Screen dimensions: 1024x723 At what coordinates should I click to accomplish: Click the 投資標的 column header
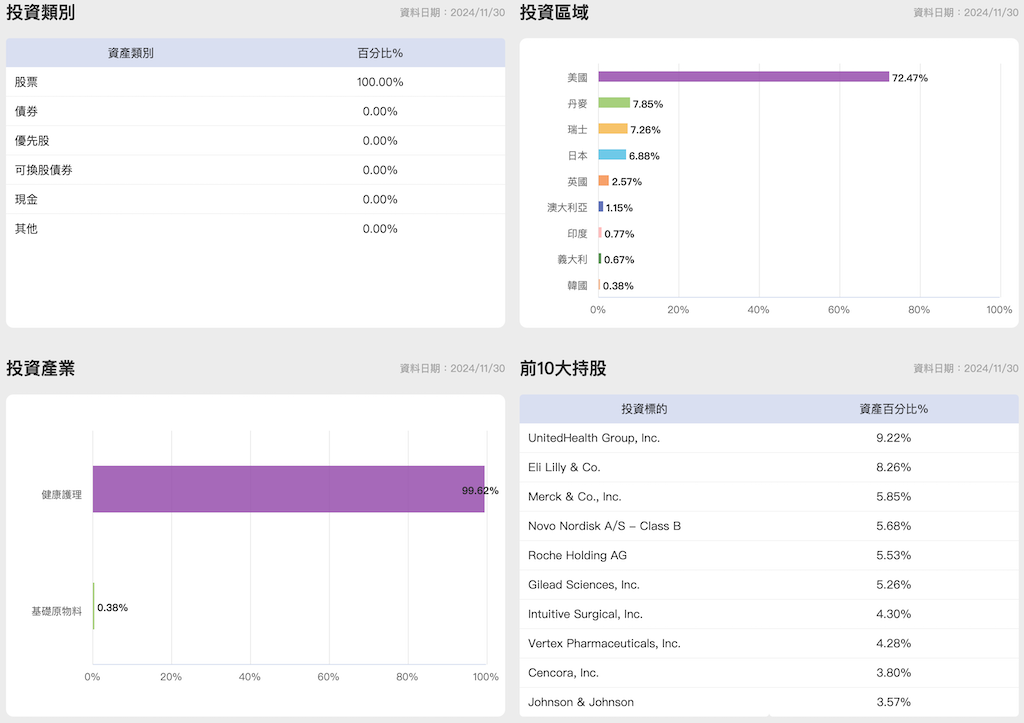[644, 409]
